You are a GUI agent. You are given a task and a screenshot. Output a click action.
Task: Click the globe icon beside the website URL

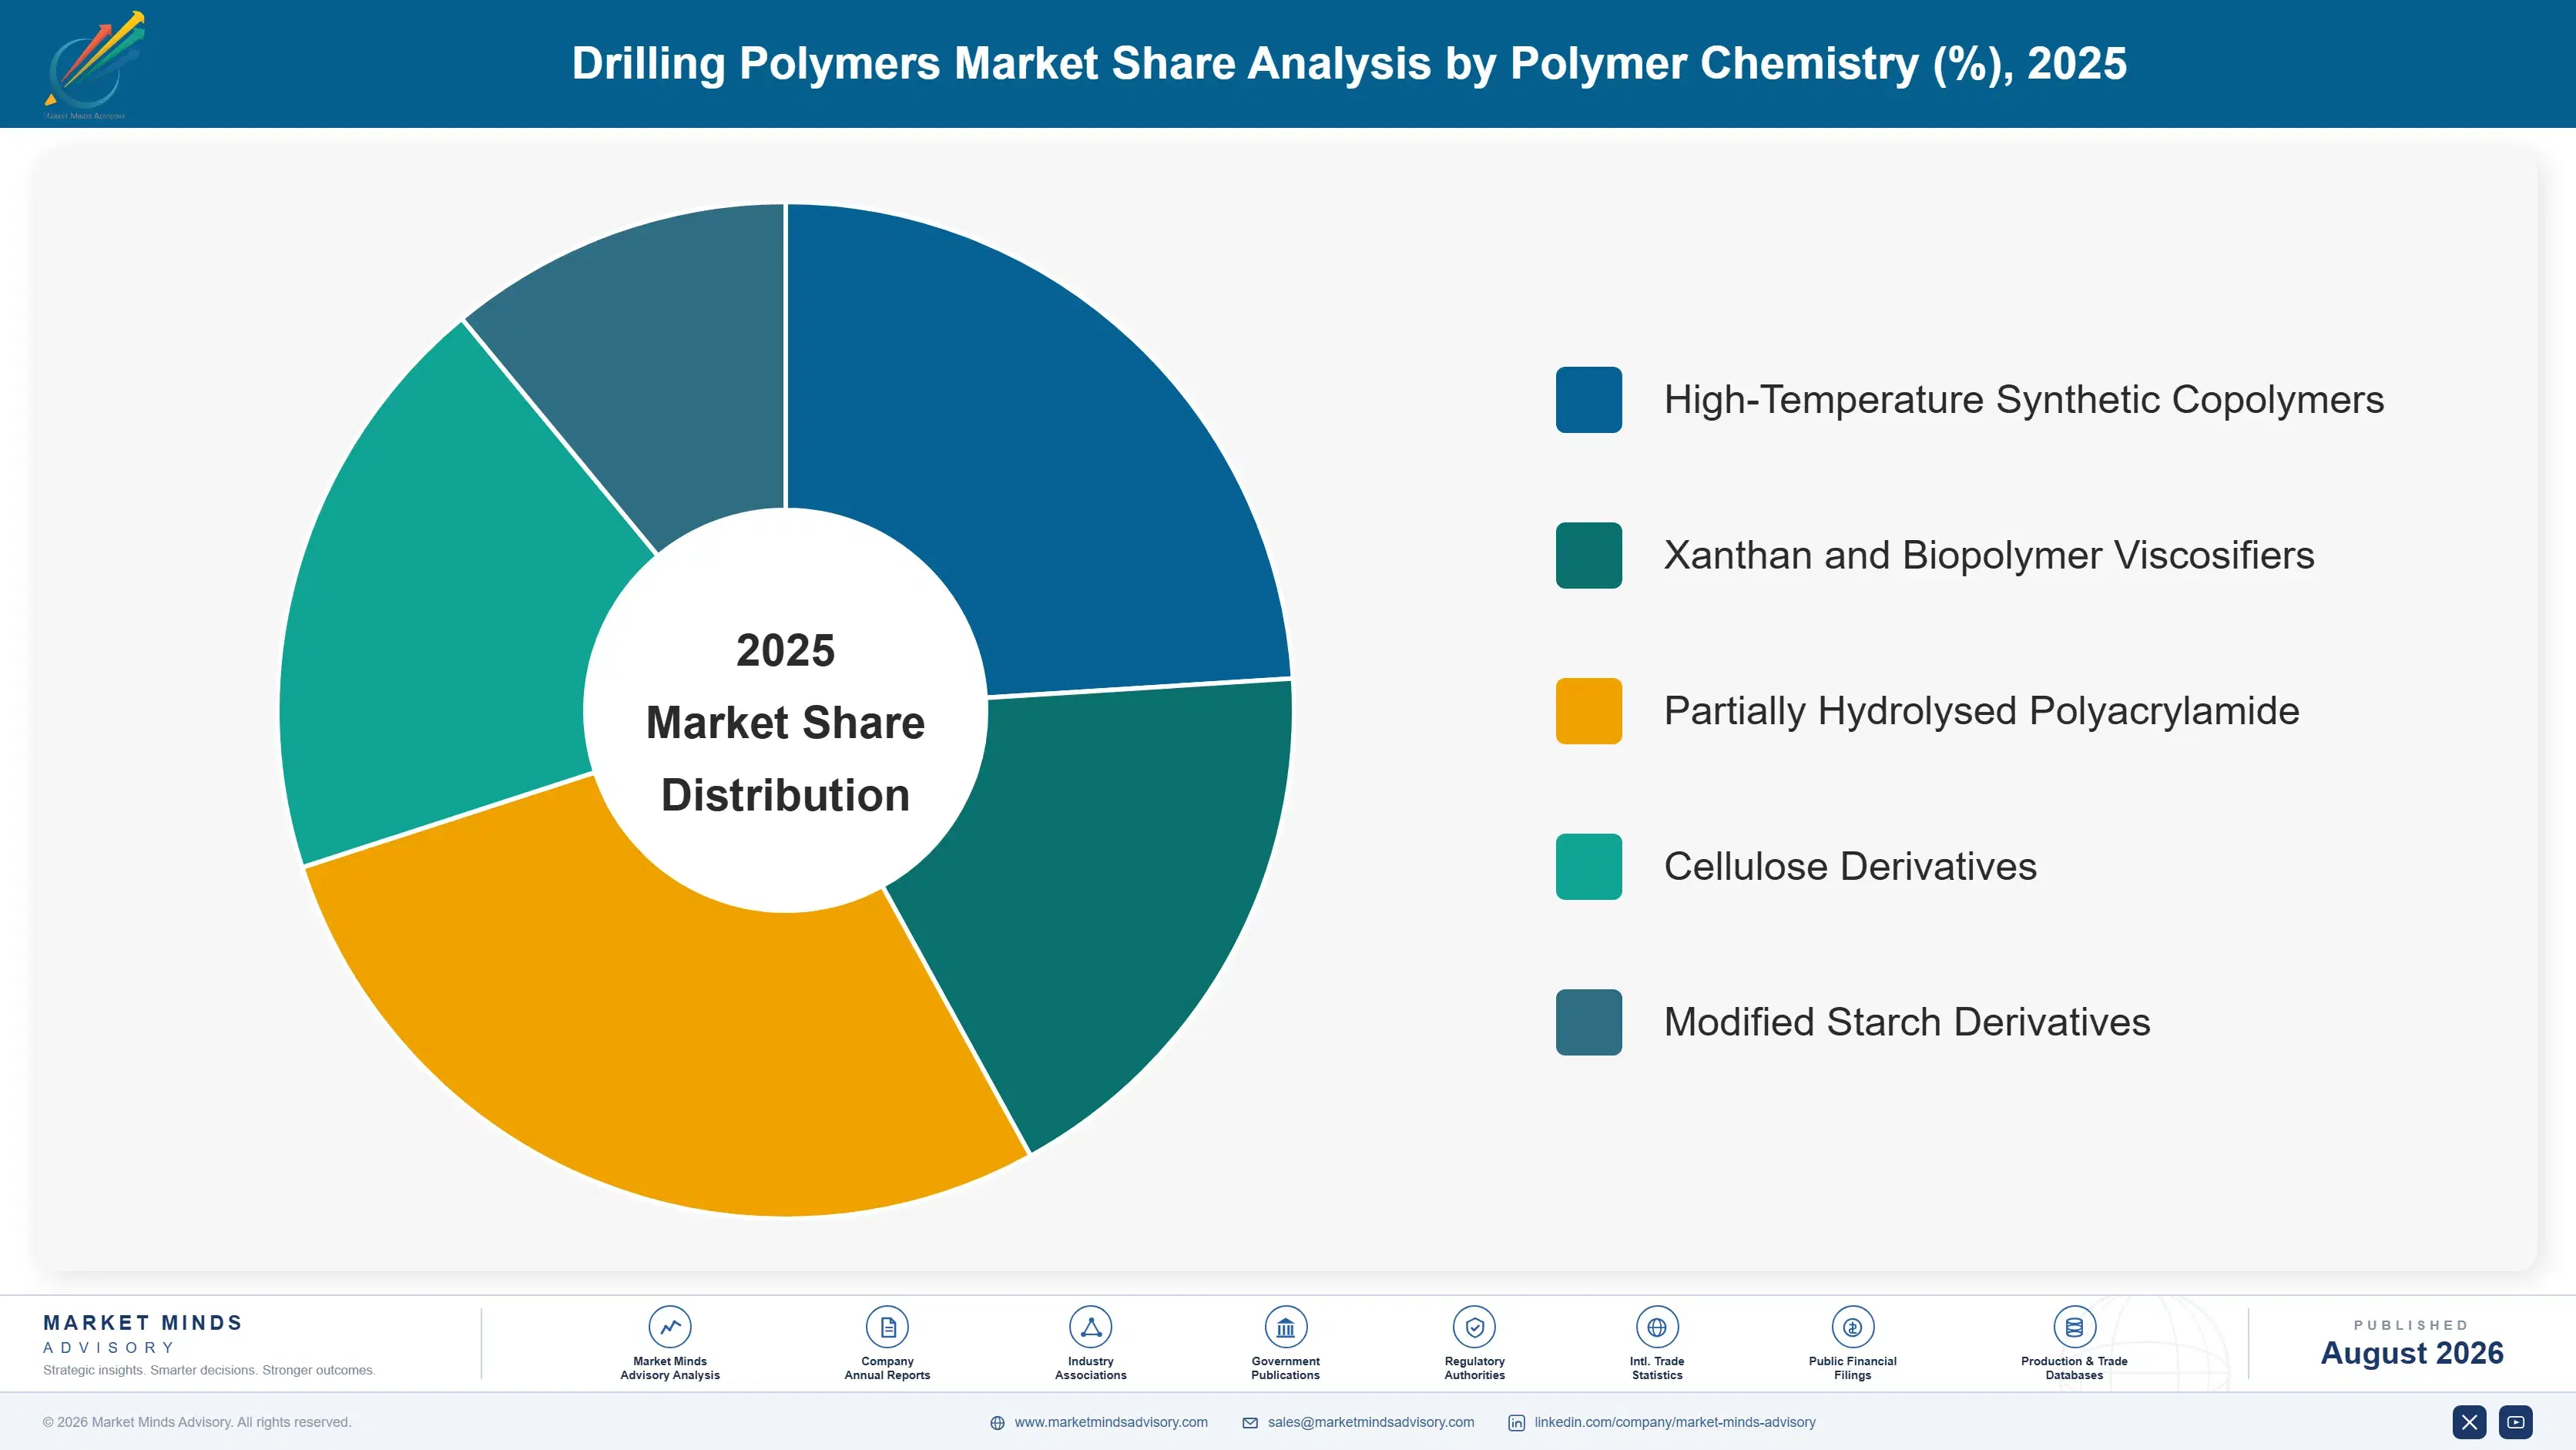click(x=997, y=1423)
